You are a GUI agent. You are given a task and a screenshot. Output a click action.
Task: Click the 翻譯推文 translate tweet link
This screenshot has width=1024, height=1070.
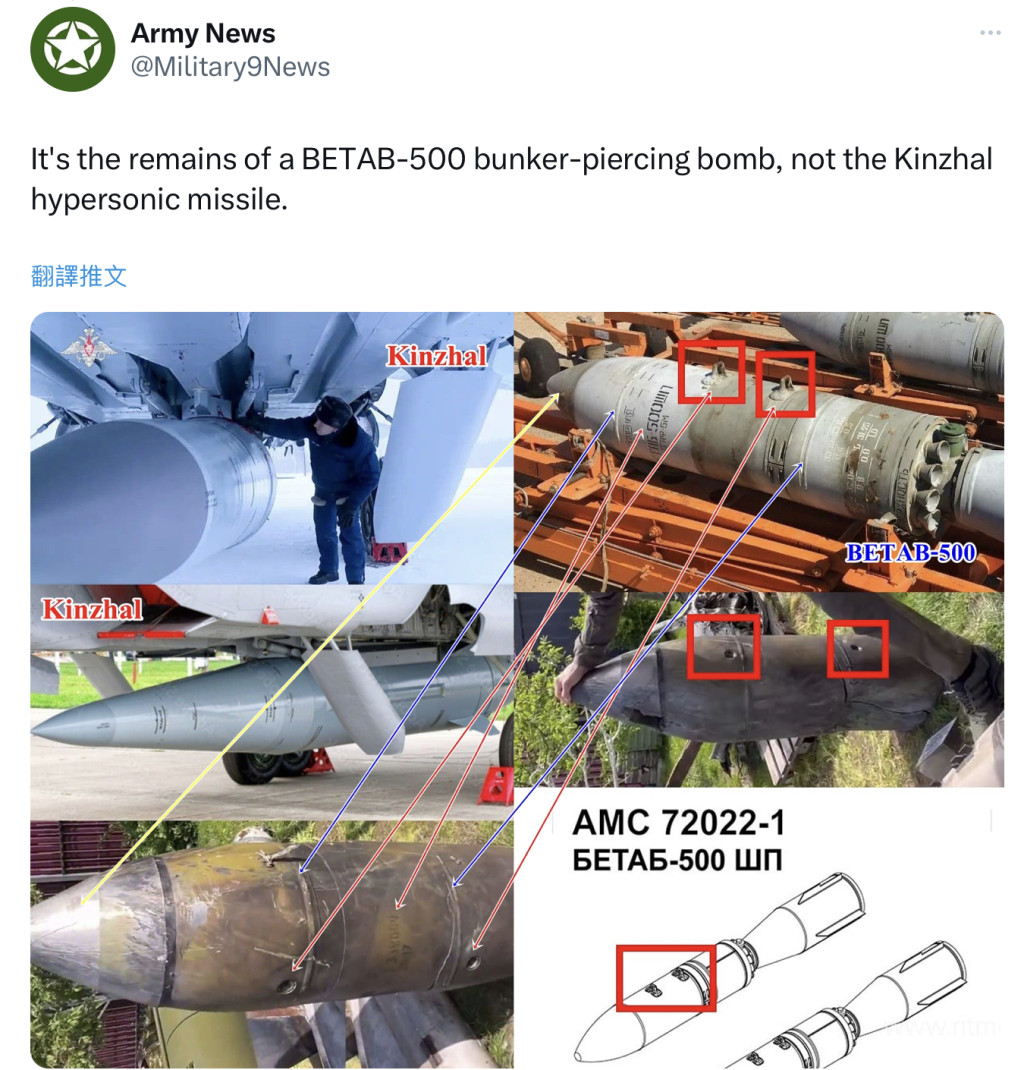[x=78, y=276]
